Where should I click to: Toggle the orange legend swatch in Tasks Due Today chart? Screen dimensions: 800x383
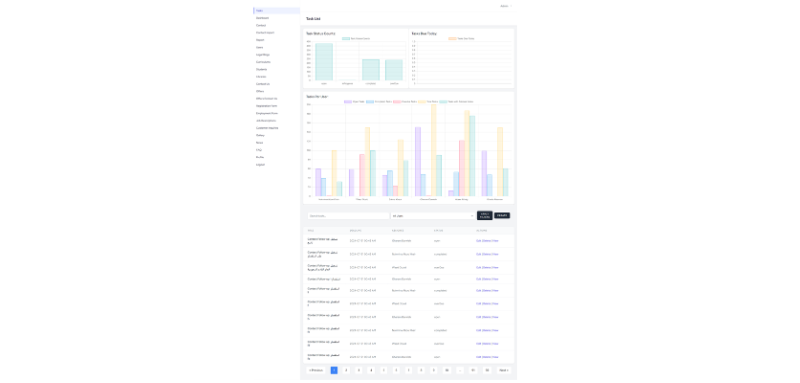click(x=452, y=38)
